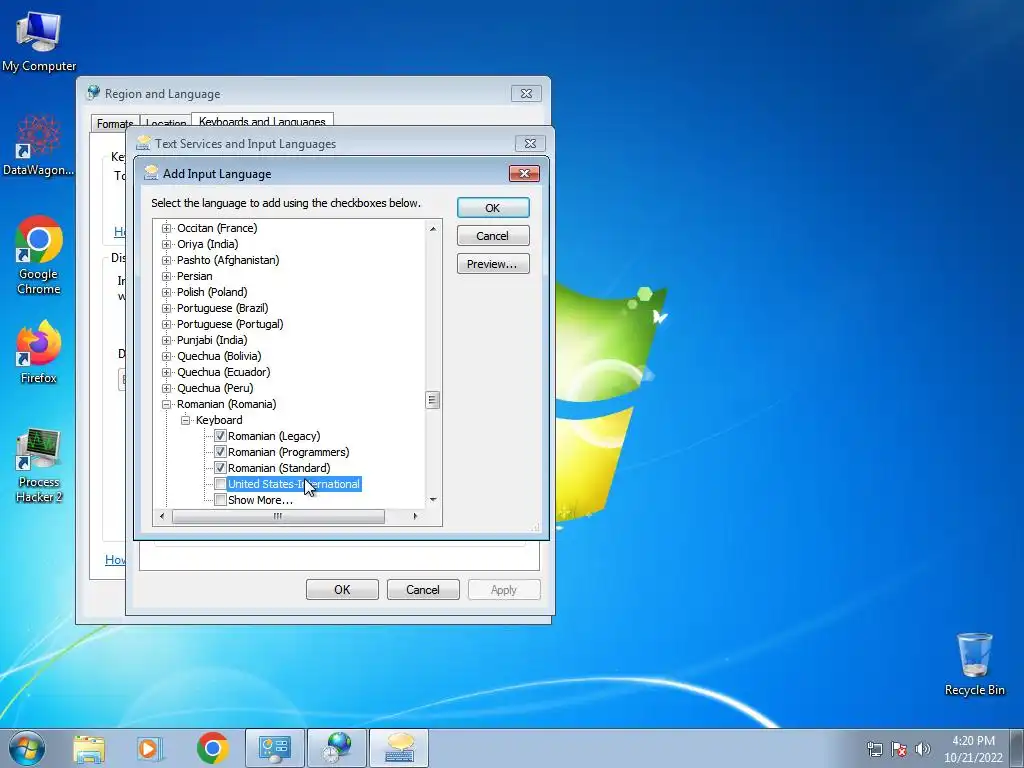
Task: Expand Quechua (Peru) node
Action: pyautogui.click(x=167, y=388)
